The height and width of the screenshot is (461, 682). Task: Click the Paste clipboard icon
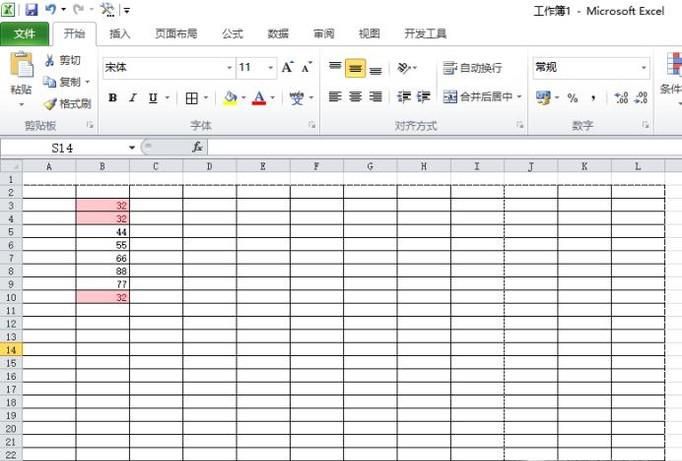pos(21,65)
